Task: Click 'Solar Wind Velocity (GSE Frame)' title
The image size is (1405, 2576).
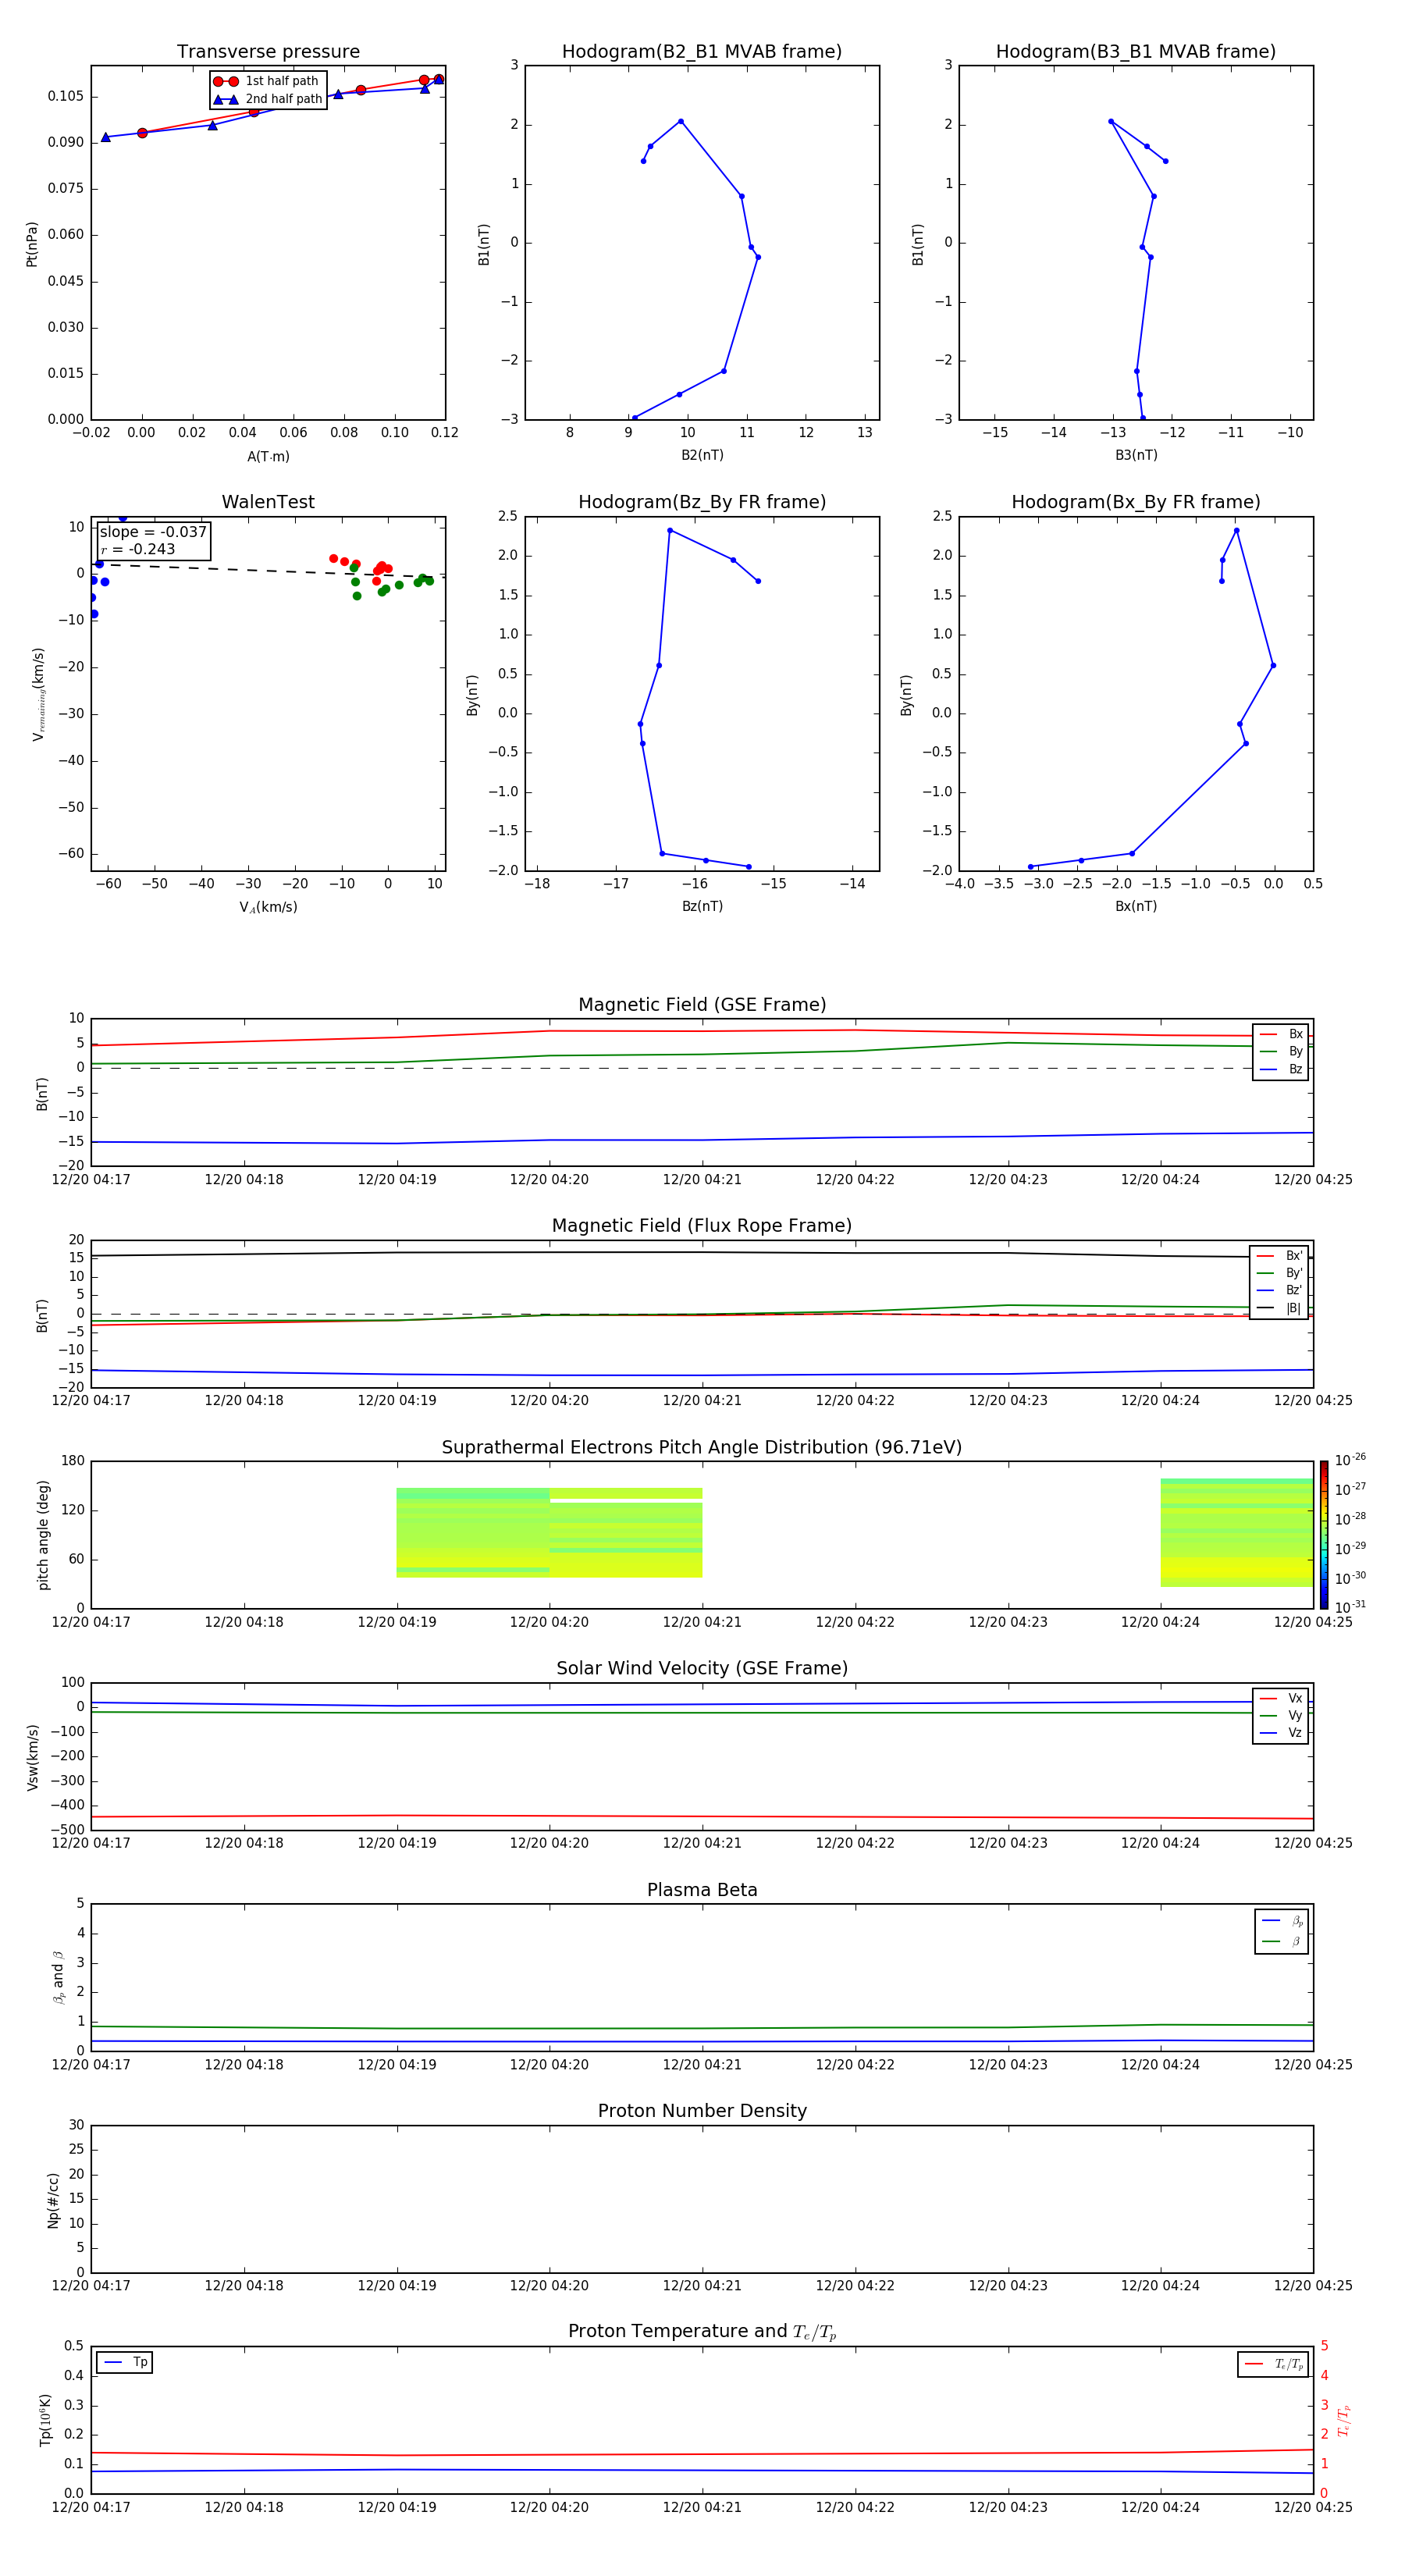Action: (702, 1668)
